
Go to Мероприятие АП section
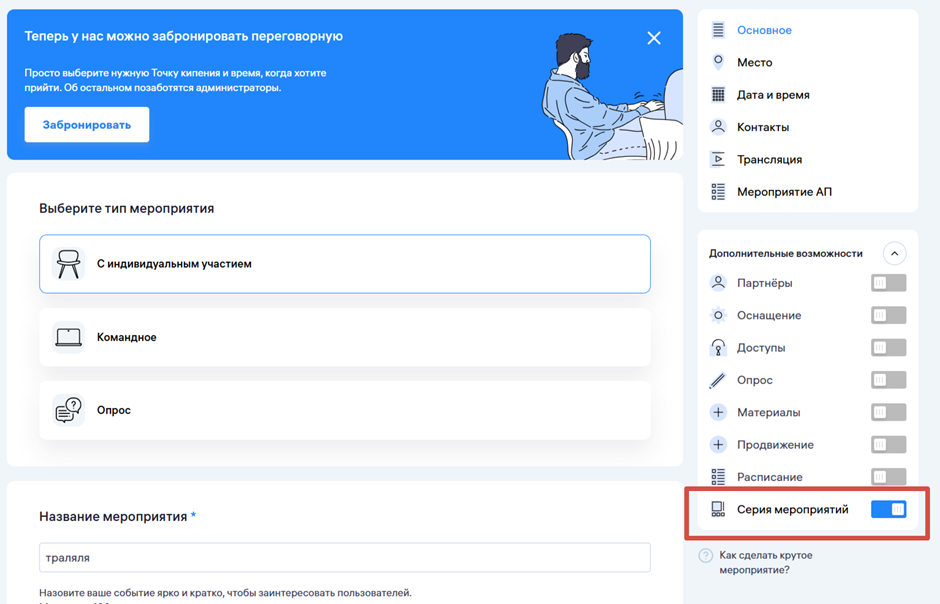(784, 192)
